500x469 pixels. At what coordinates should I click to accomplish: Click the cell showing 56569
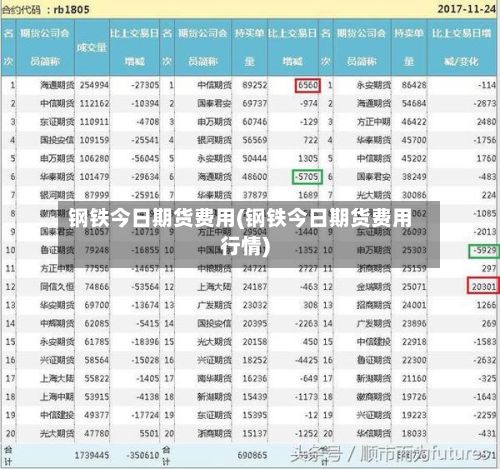[255, 140]
